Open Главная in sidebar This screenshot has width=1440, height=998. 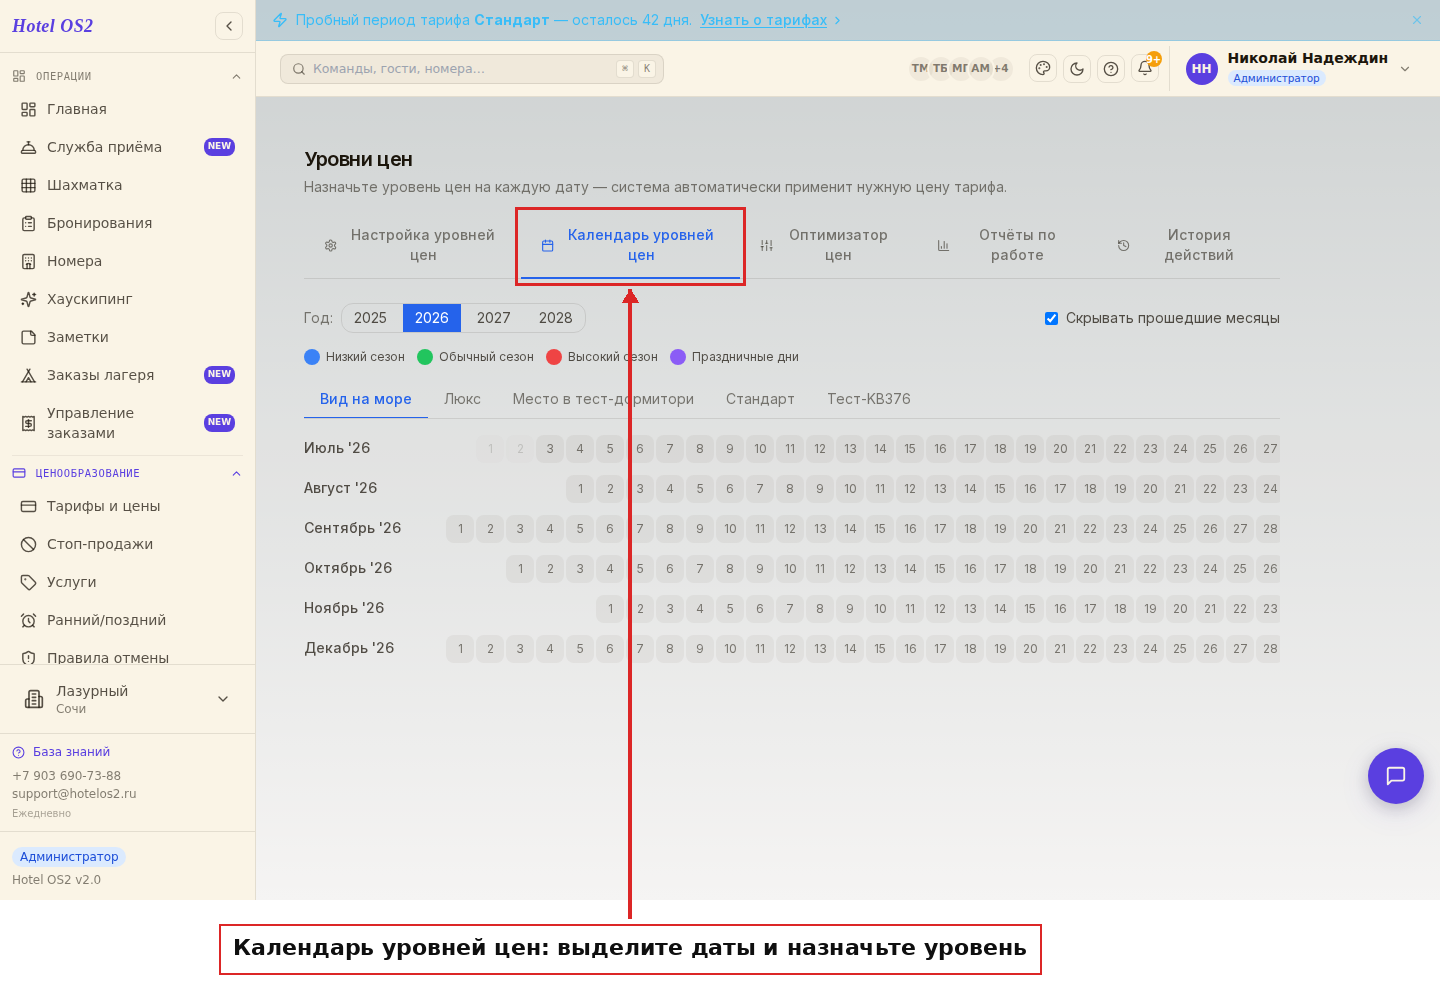click(x=127, y=109)
